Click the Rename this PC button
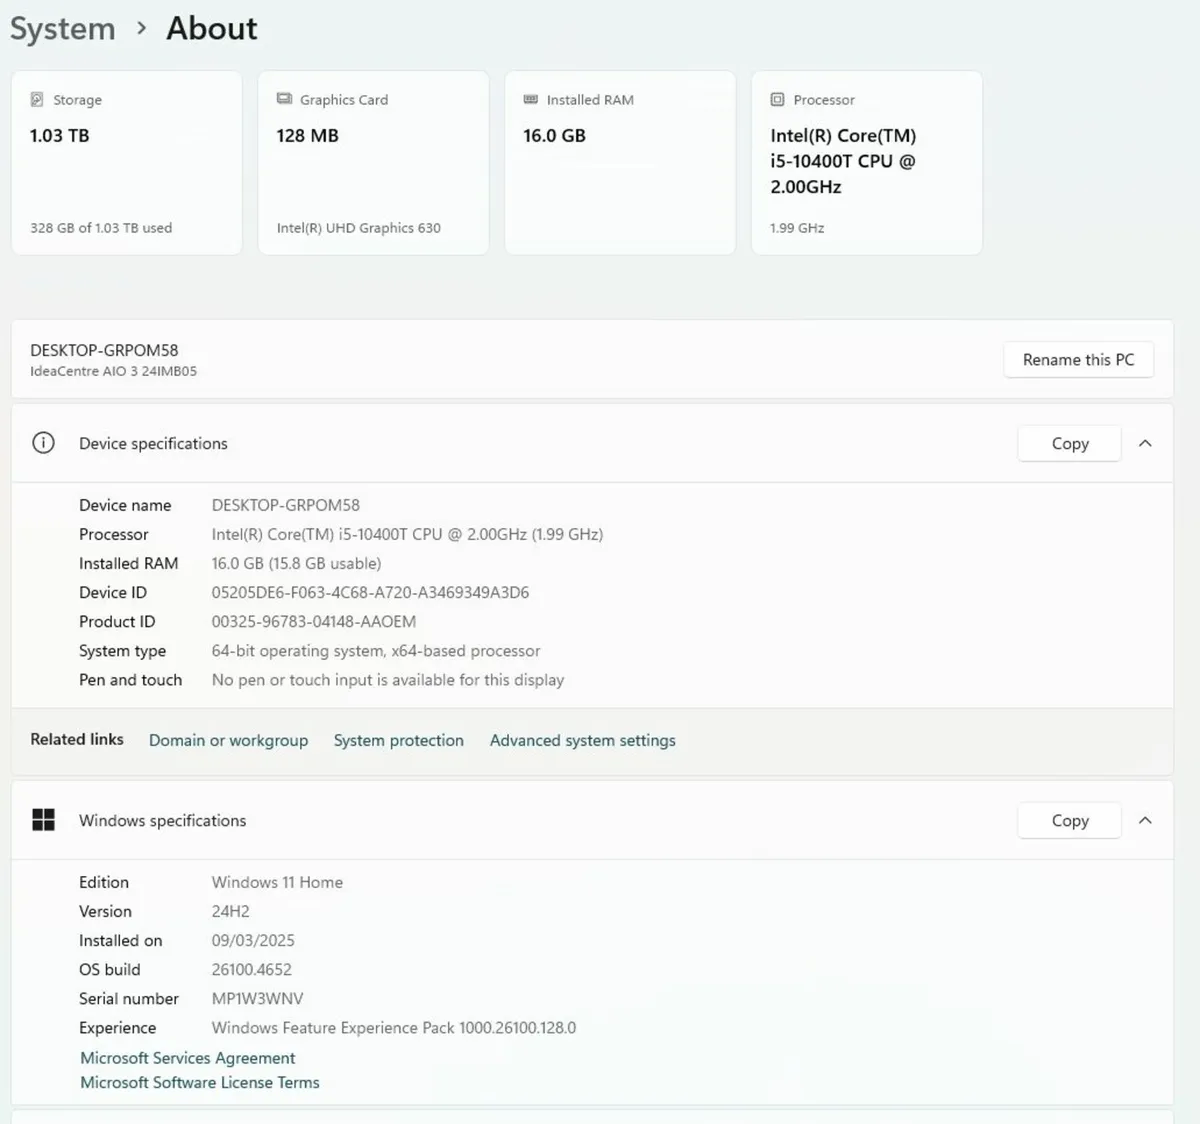The height and width of the screenshot is (1124, 1200). pos(1078,360)
